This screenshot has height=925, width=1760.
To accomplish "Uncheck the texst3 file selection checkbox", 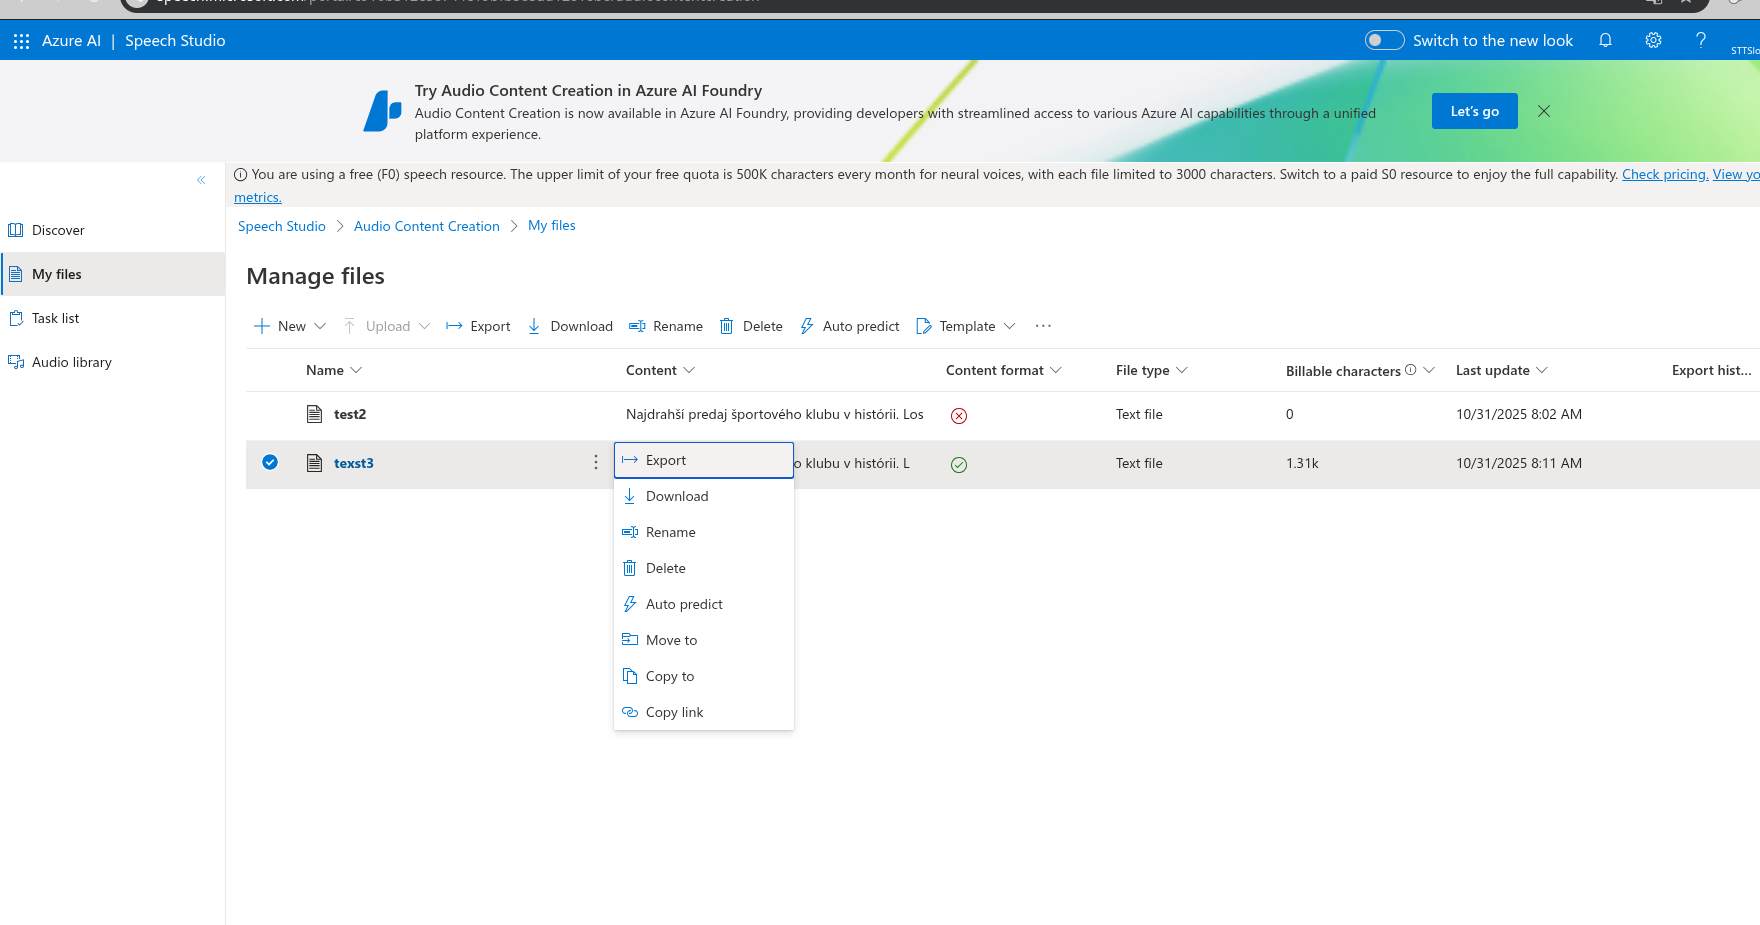I will click(x=270, y=462).
